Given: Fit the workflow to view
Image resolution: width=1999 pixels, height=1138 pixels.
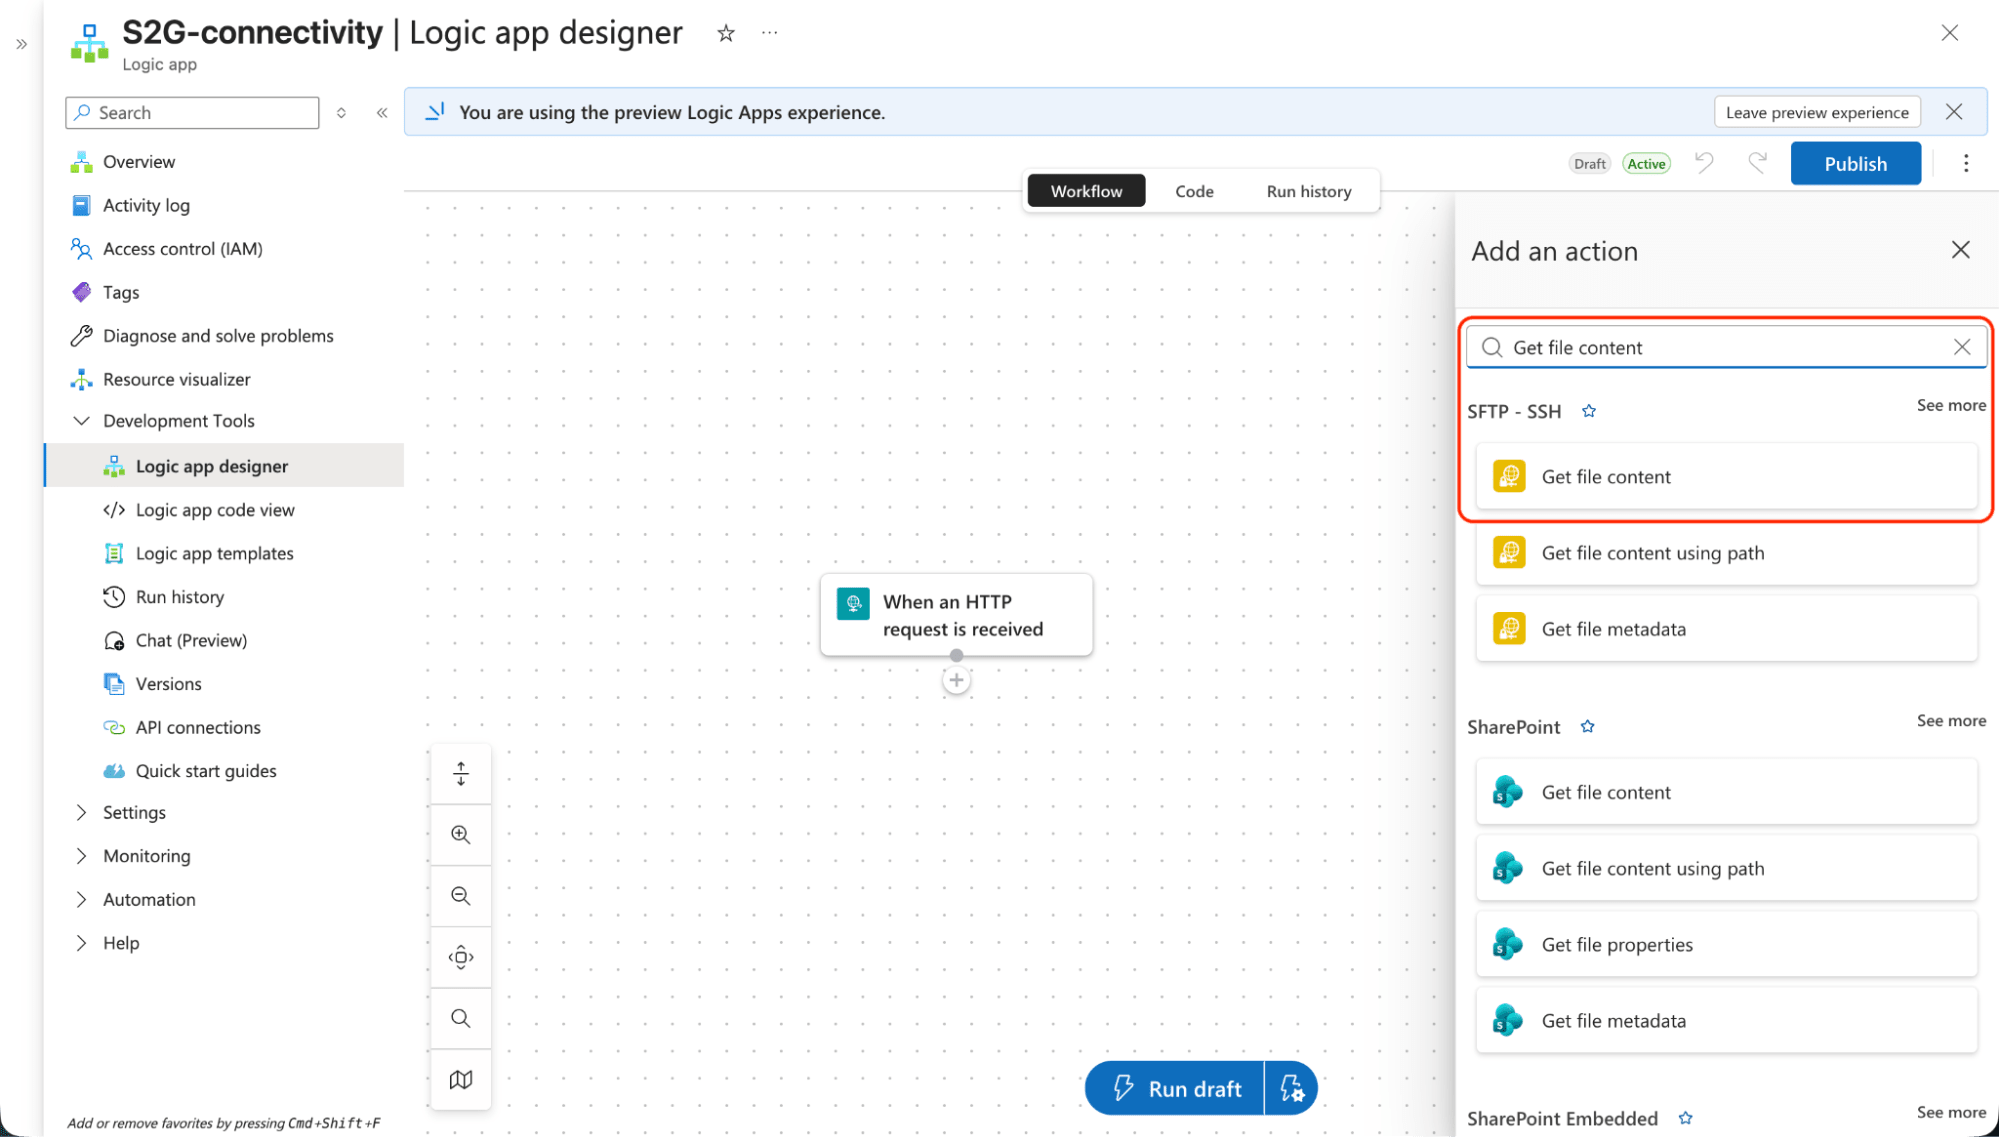Looking at the screenshot, I should point(461,957).
